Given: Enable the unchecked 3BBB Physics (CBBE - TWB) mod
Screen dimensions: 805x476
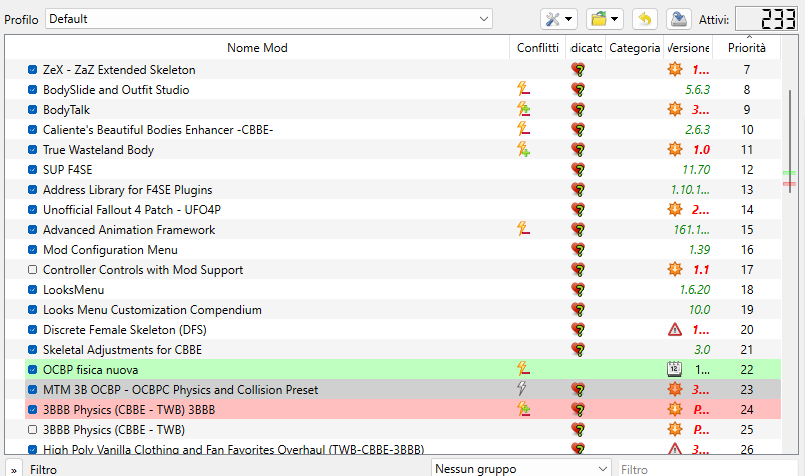Looking at the screenshot, I should pos(32,429).
